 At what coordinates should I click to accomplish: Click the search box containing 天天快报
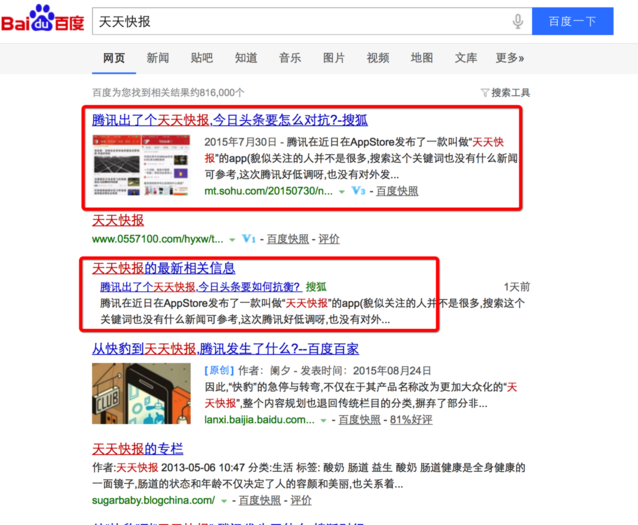point(300,21)
